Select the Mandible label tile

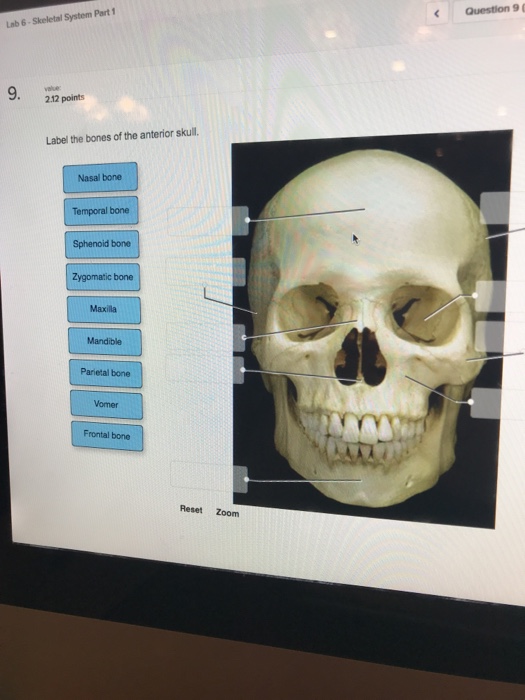pos(104,342)
